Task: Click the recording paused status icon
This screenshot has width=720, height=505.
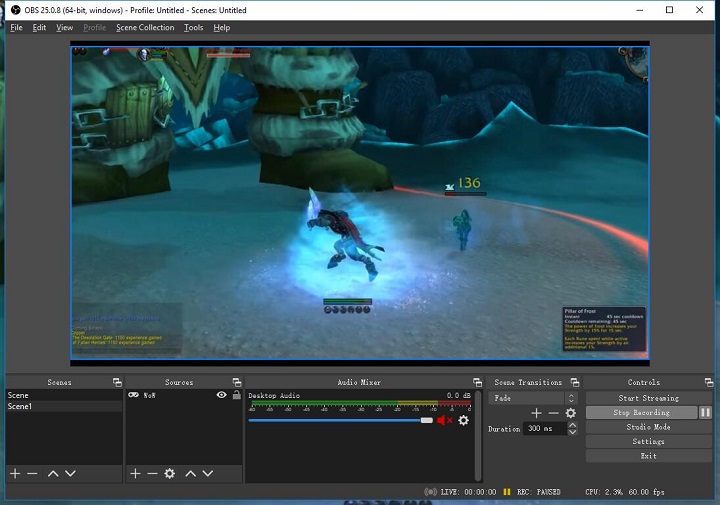Action: pyautogui.click(x=507, y=492)
